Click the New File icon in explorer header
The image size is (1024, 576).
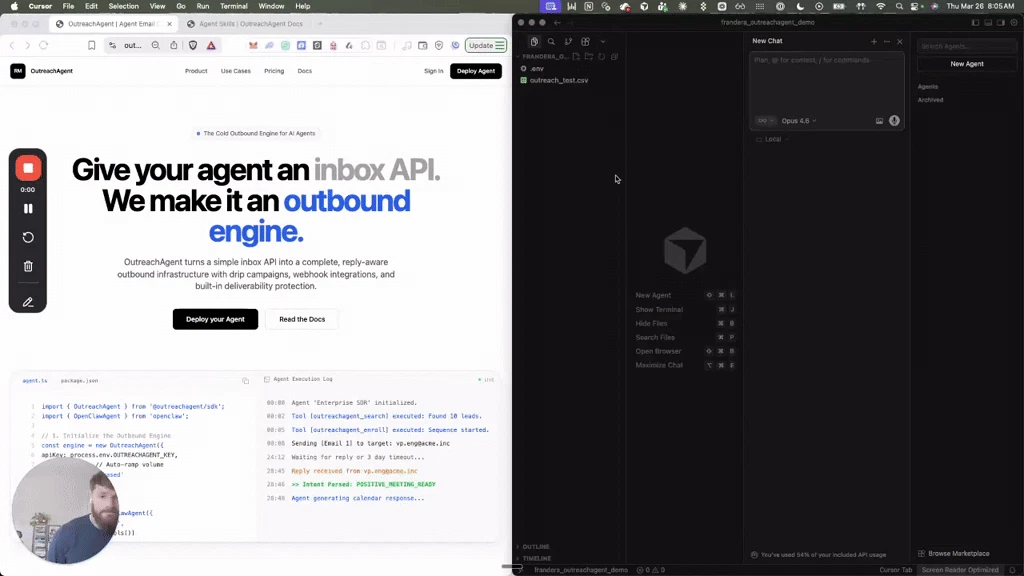576,57
